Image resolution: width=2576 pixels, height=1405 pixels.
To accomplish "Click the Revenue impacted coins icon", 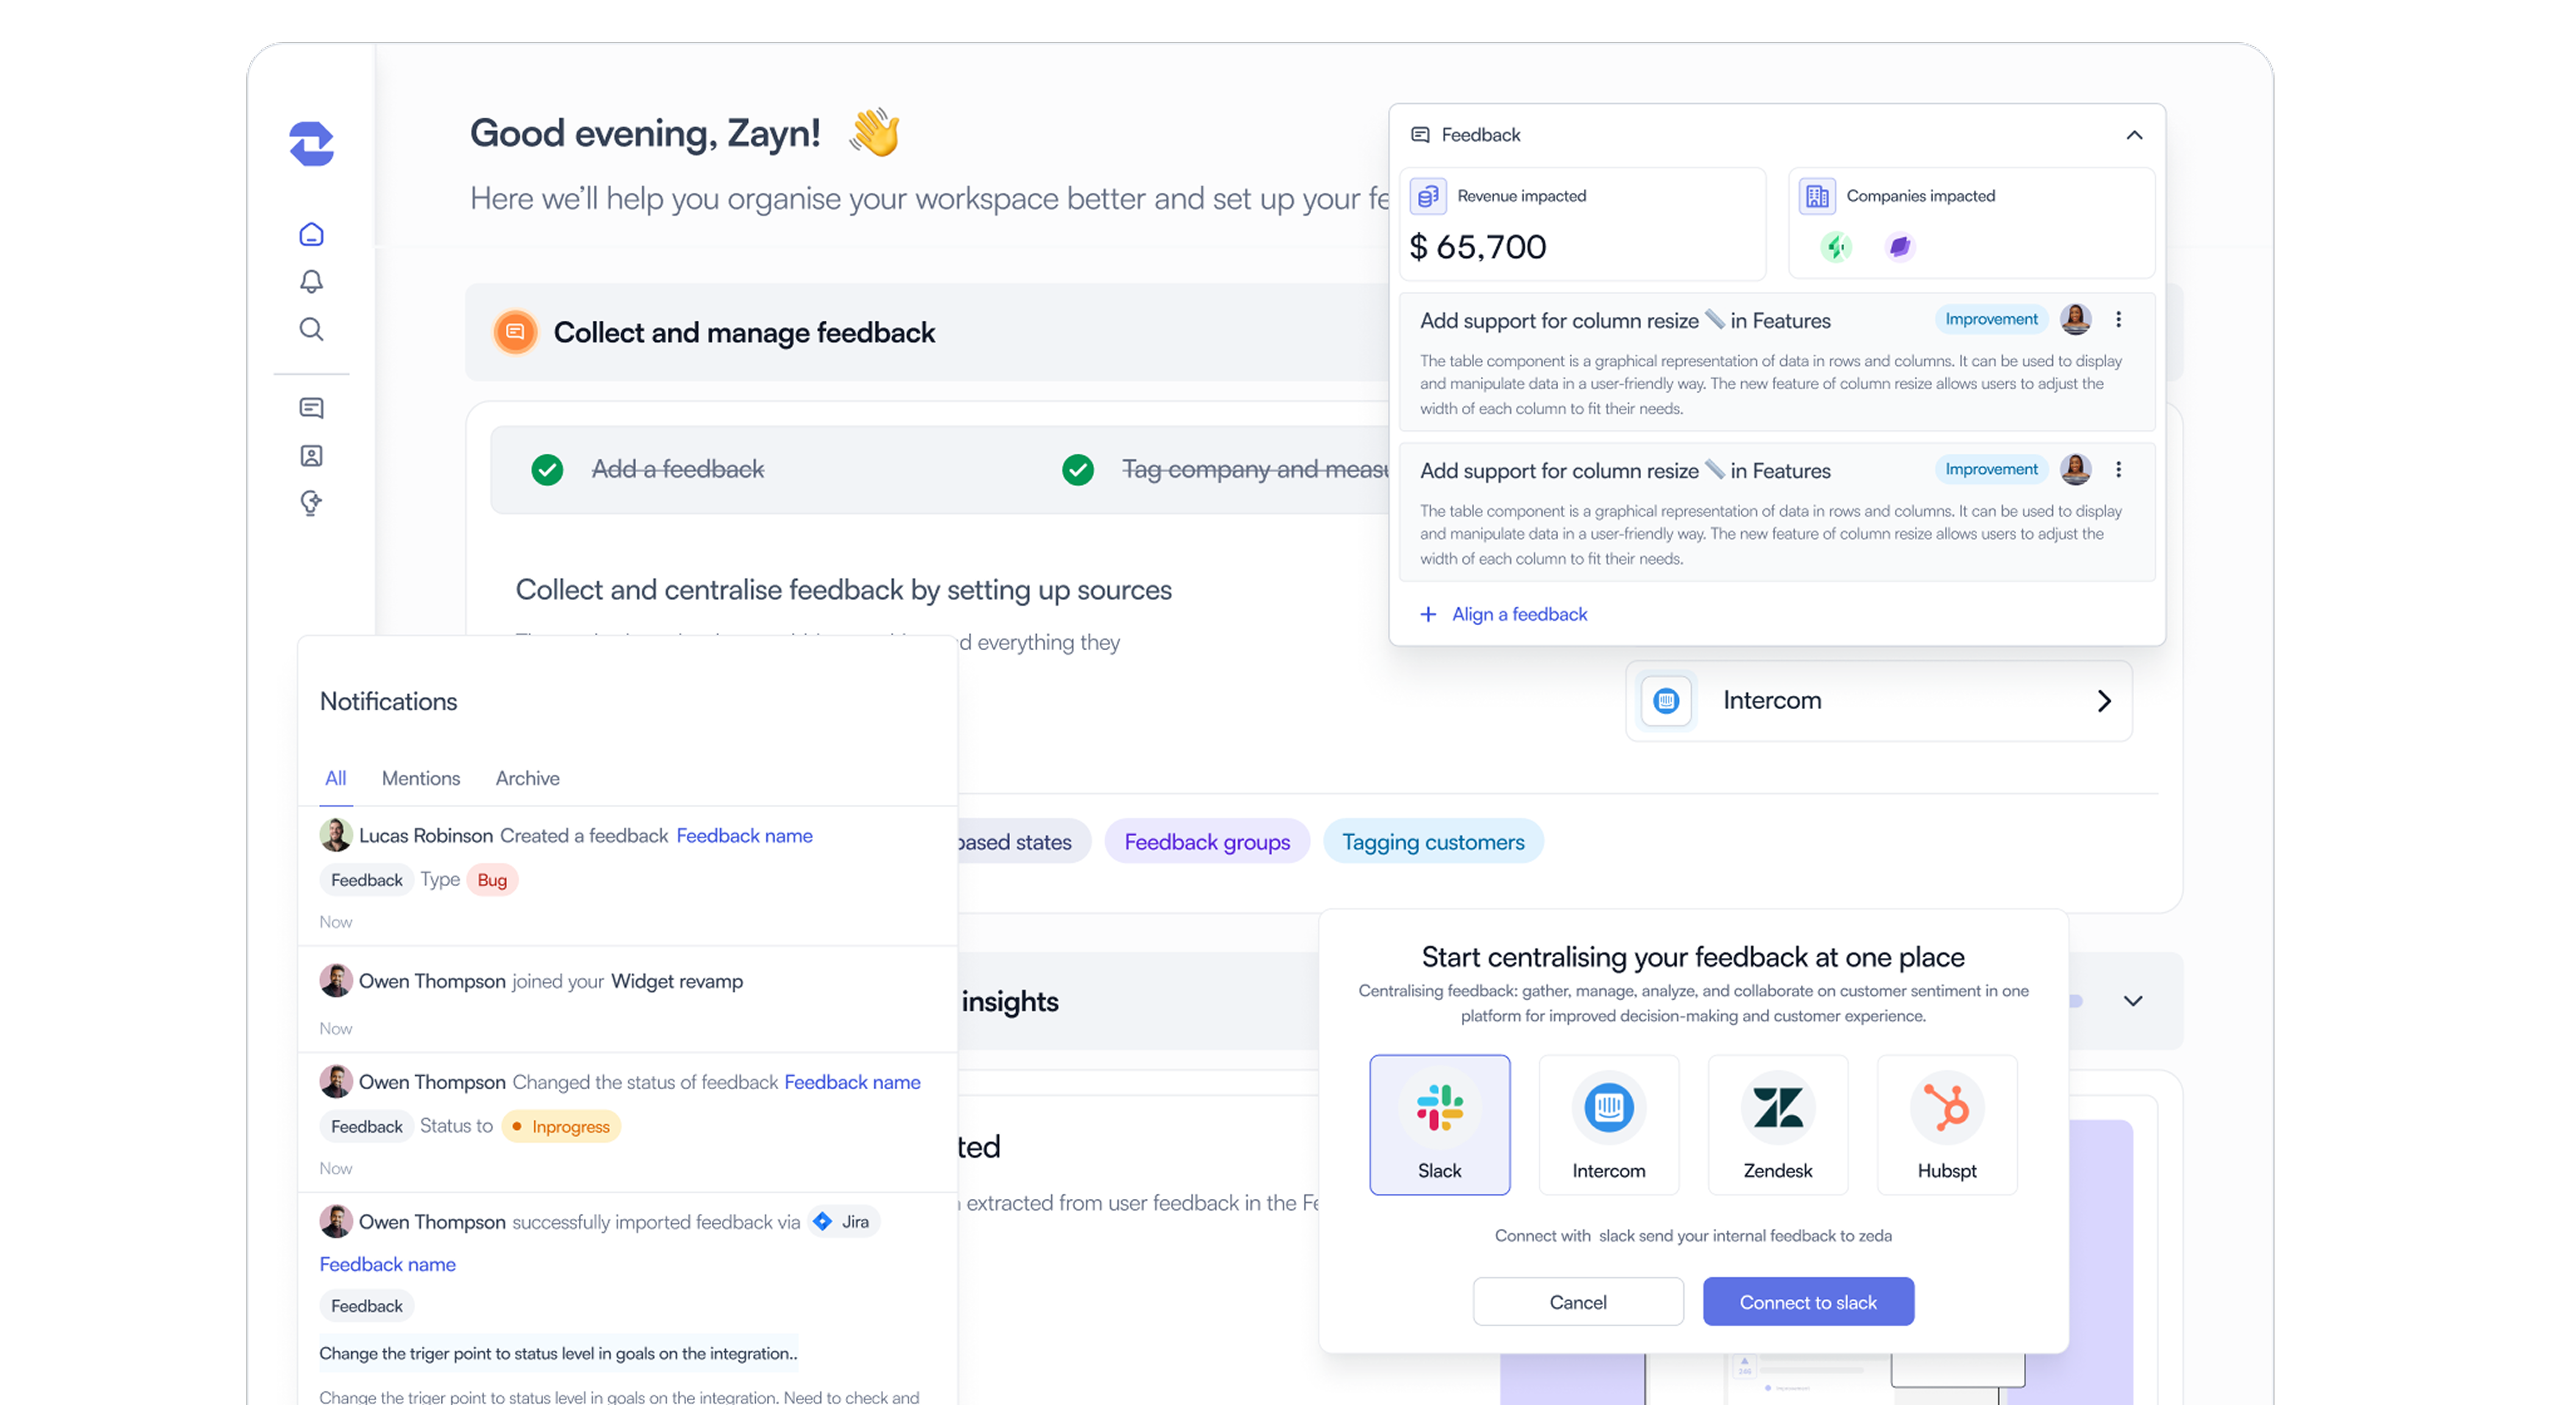I will coord(1428,196).
